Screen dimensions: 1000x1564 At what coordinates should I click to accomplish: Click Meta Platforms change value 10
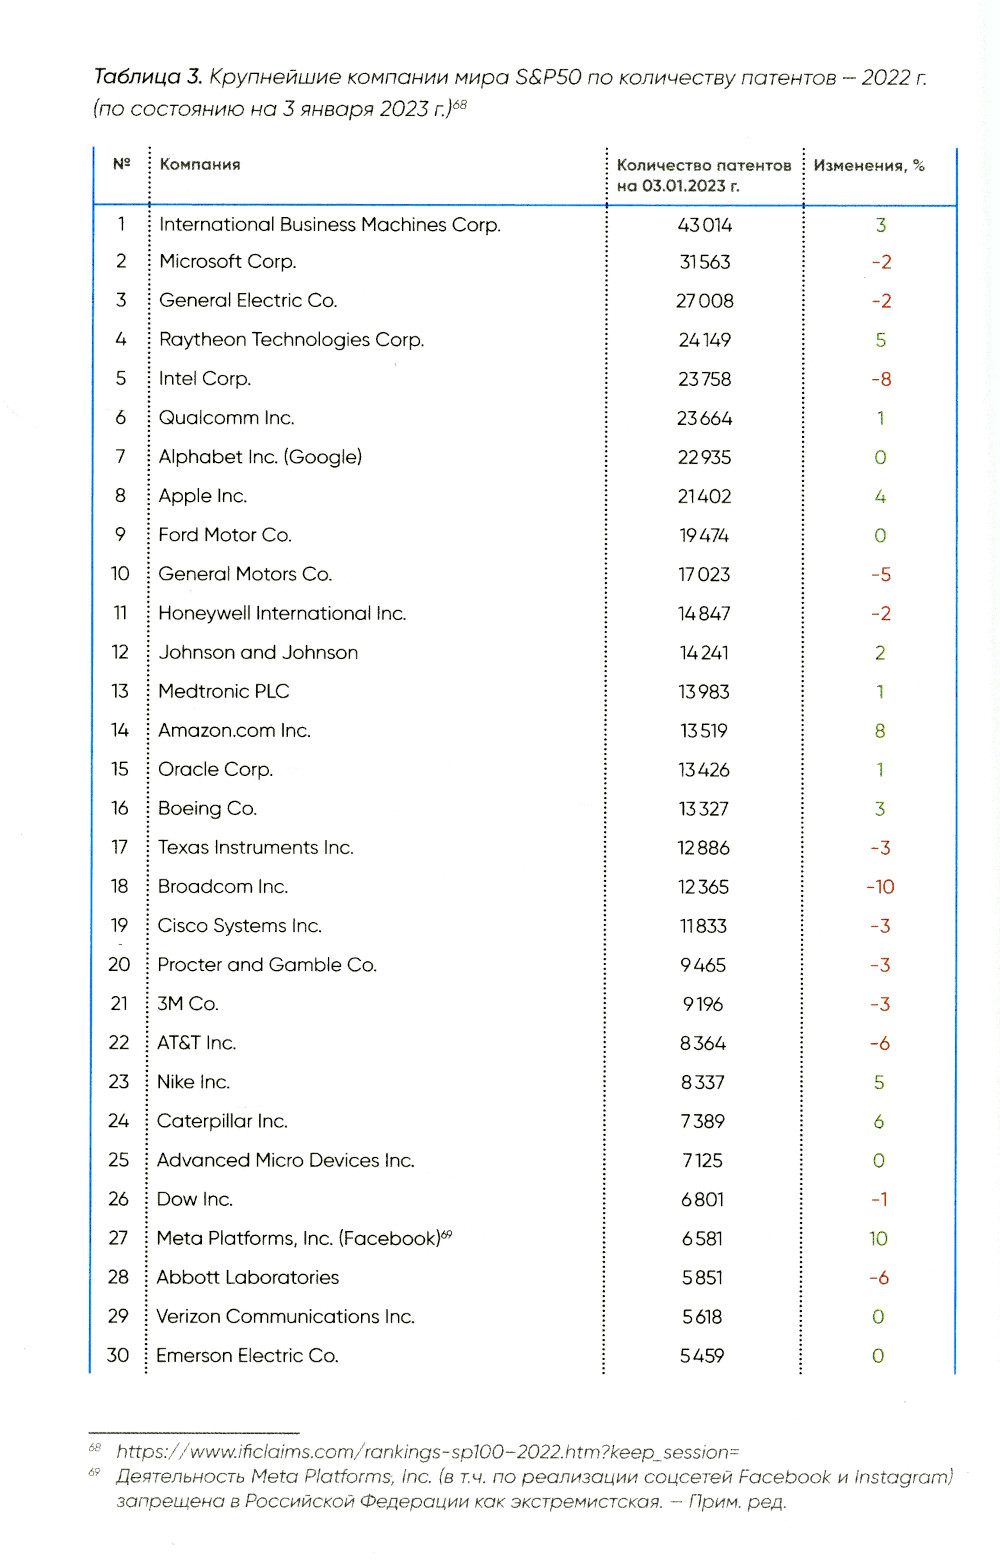(x=878, y=1239)
